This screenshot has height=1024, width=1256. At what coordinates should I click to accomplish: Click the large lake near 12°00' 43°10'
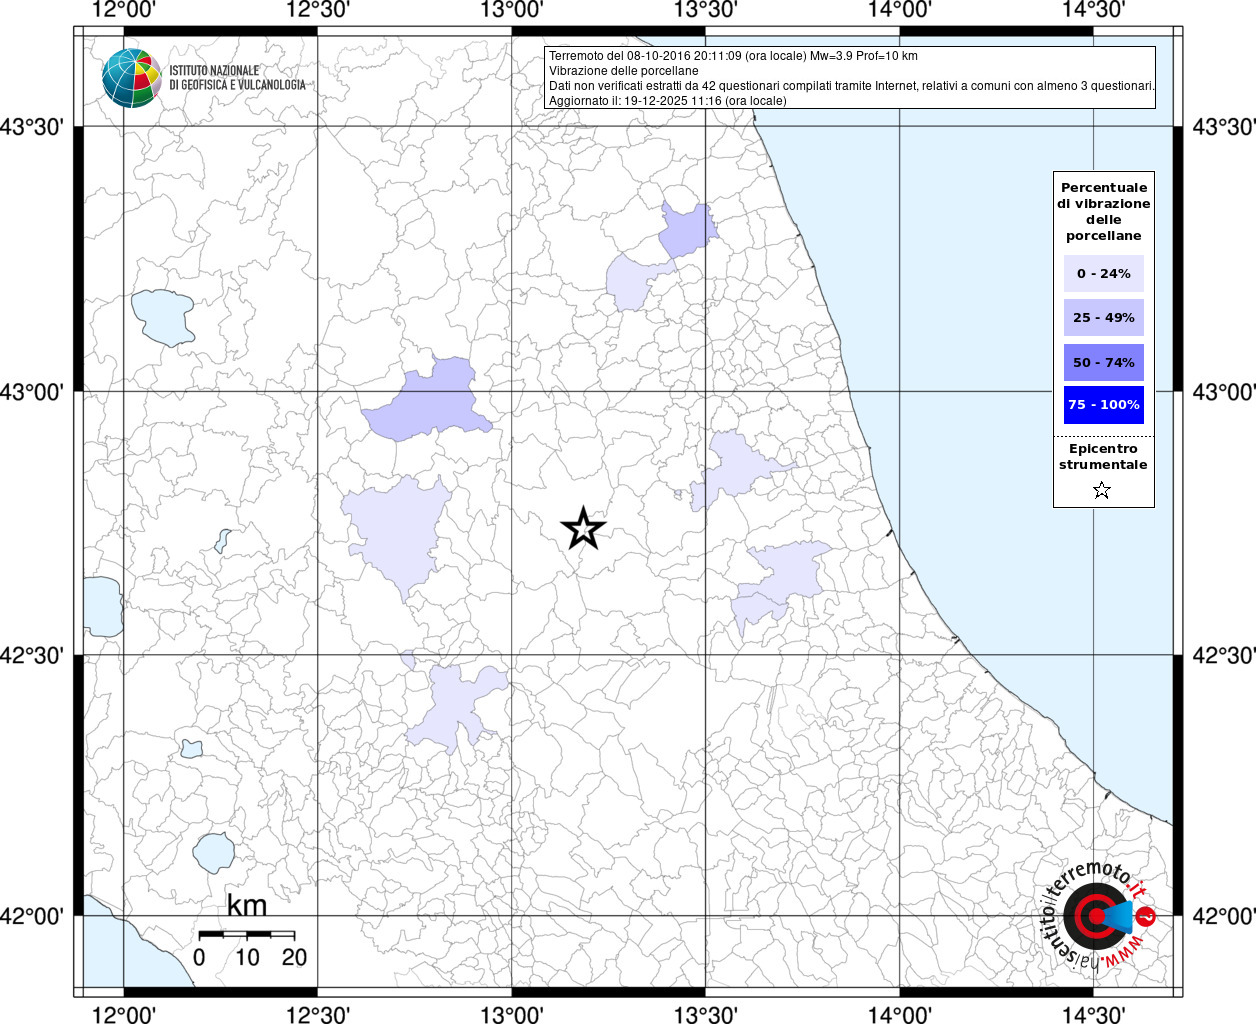click(x=163, y=318)
